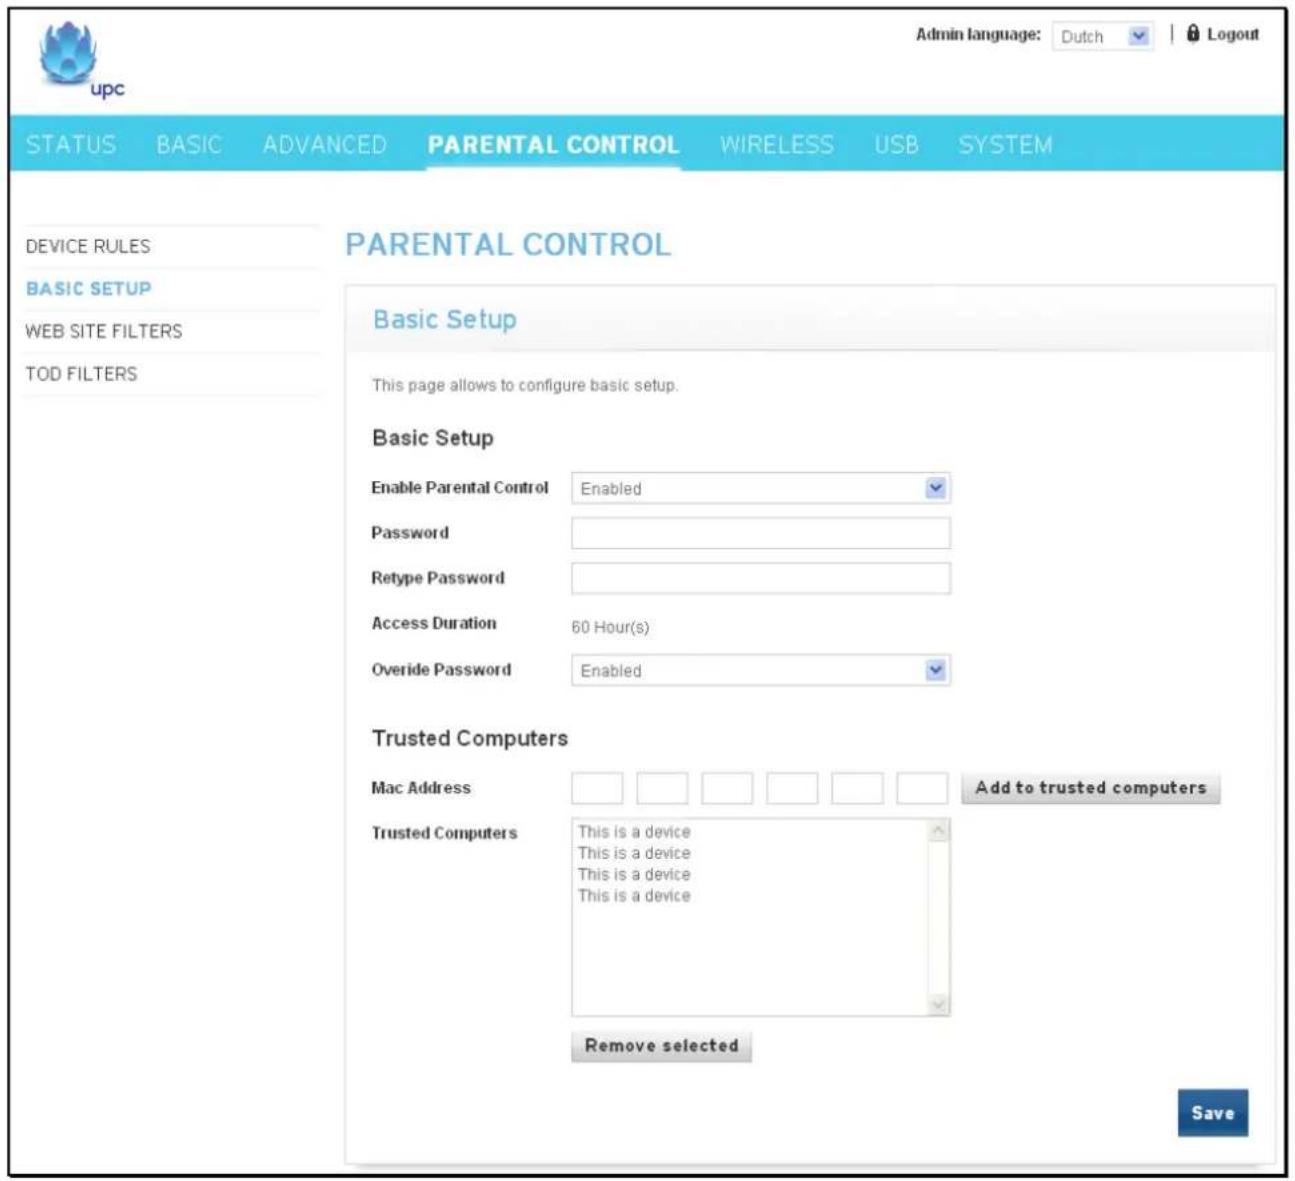Go to the ADVANCED tab
This screenshot has height=1181, width=1295.
click(x=325, y=144)
